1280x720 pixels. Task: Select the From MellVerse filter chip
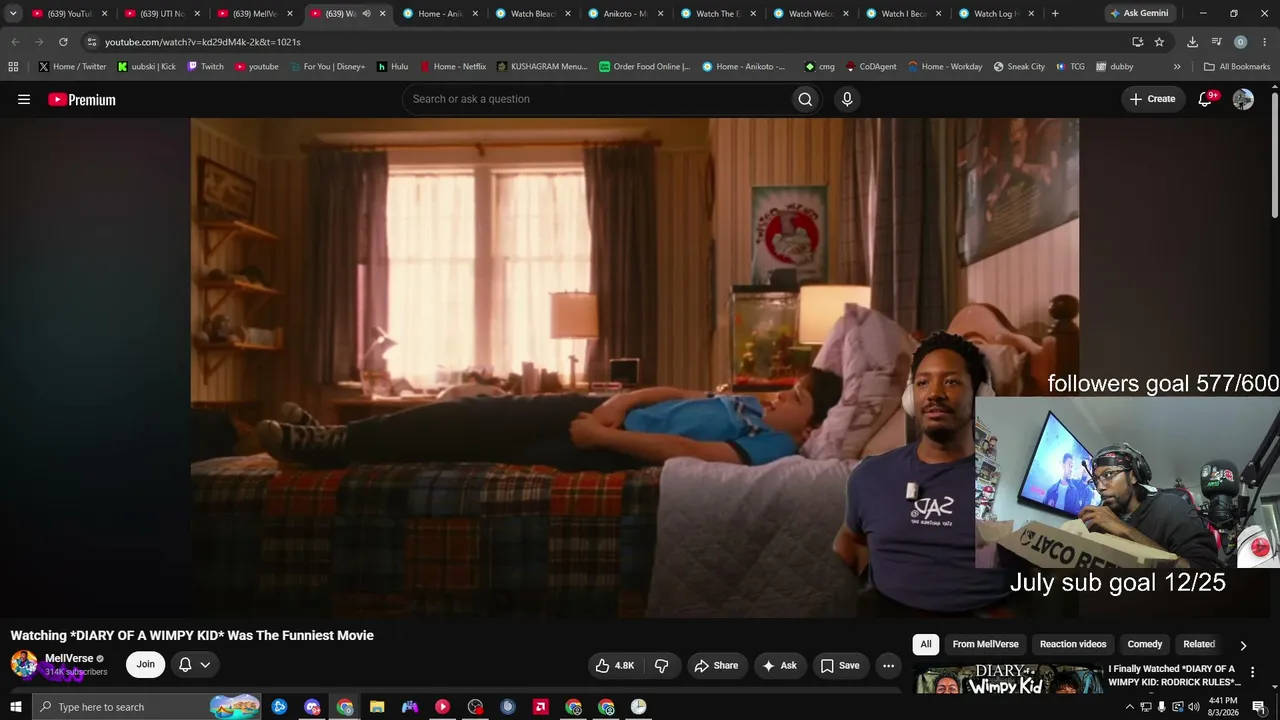[985, 645]
